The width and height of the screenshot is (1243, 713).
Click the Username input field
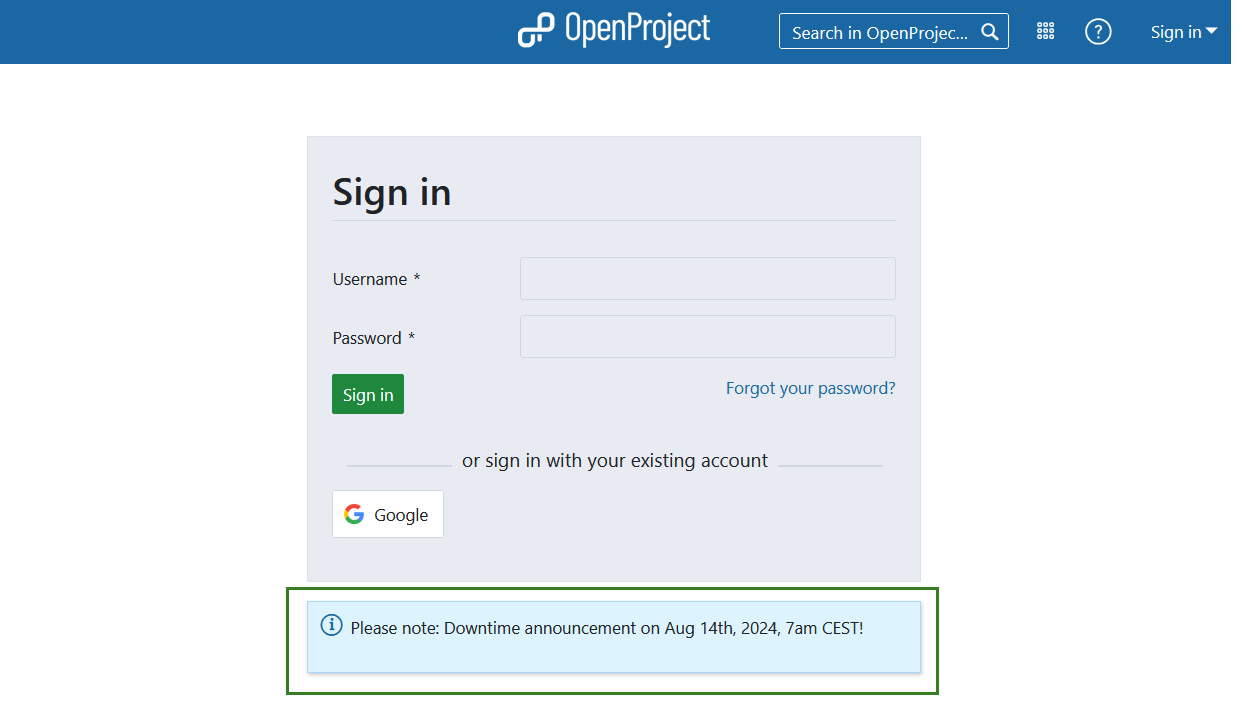click(x=707, y=278)
